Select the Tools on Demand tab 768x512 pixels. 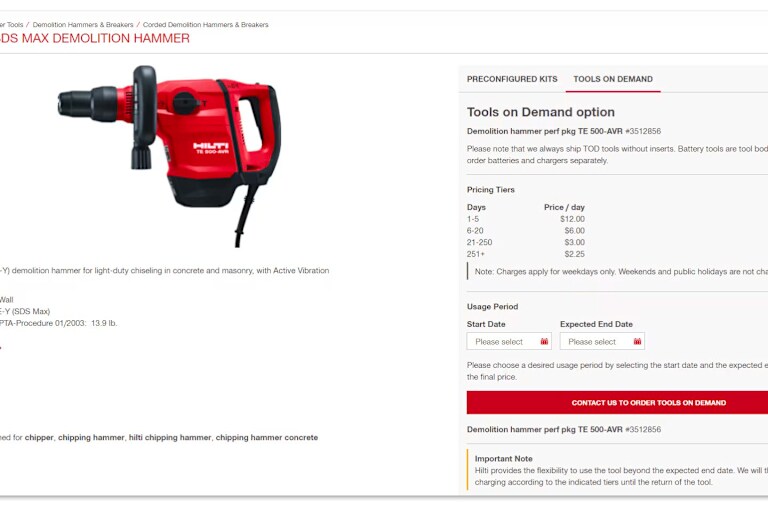pyautogui.click(x=613, y=79)
